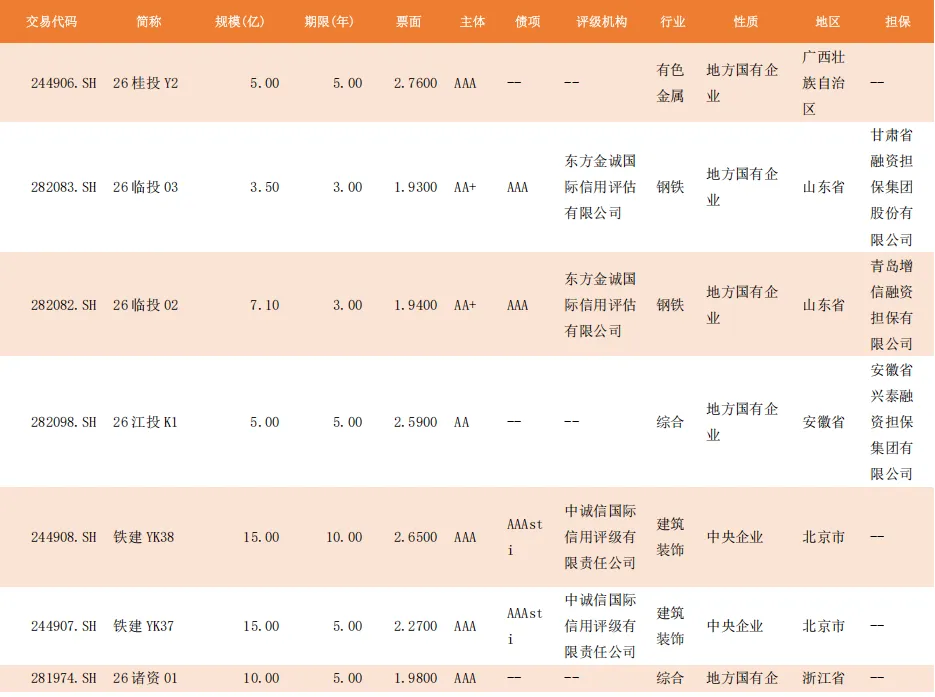
Task: Click bond name 铁建YK38
Action: pyautogui.click(x=144, y=537)
